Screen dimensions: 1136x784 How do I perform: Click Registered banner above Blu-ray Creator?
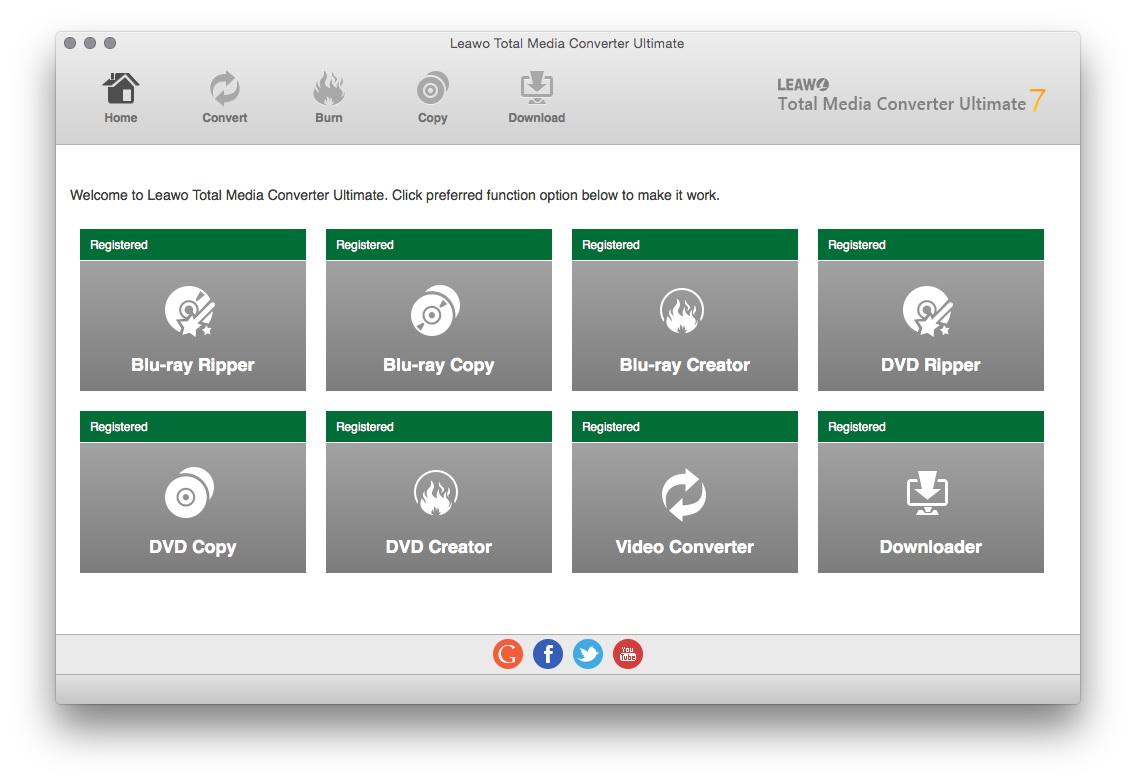tap(685, 245)
